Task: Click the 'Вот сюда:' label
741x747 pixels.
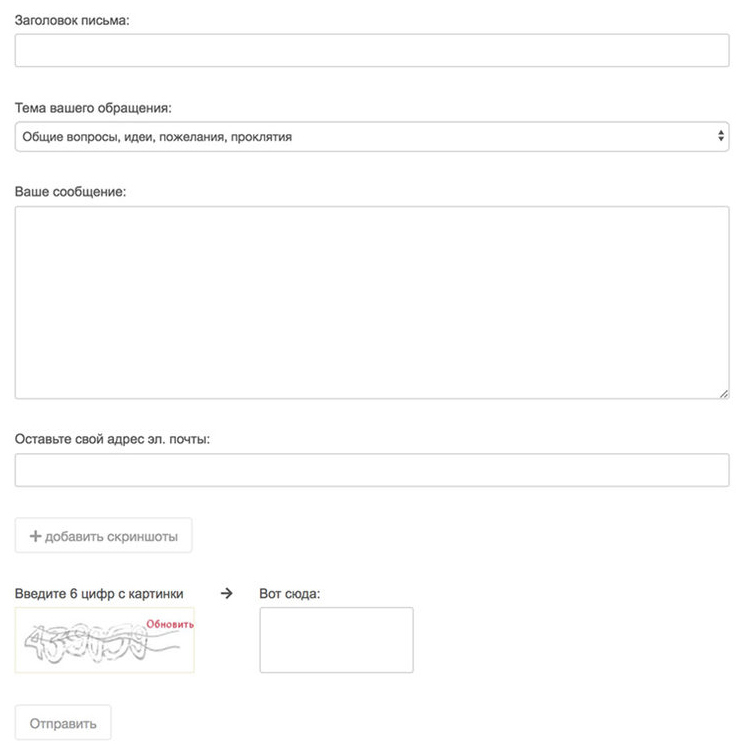Action: coord(289,593)
